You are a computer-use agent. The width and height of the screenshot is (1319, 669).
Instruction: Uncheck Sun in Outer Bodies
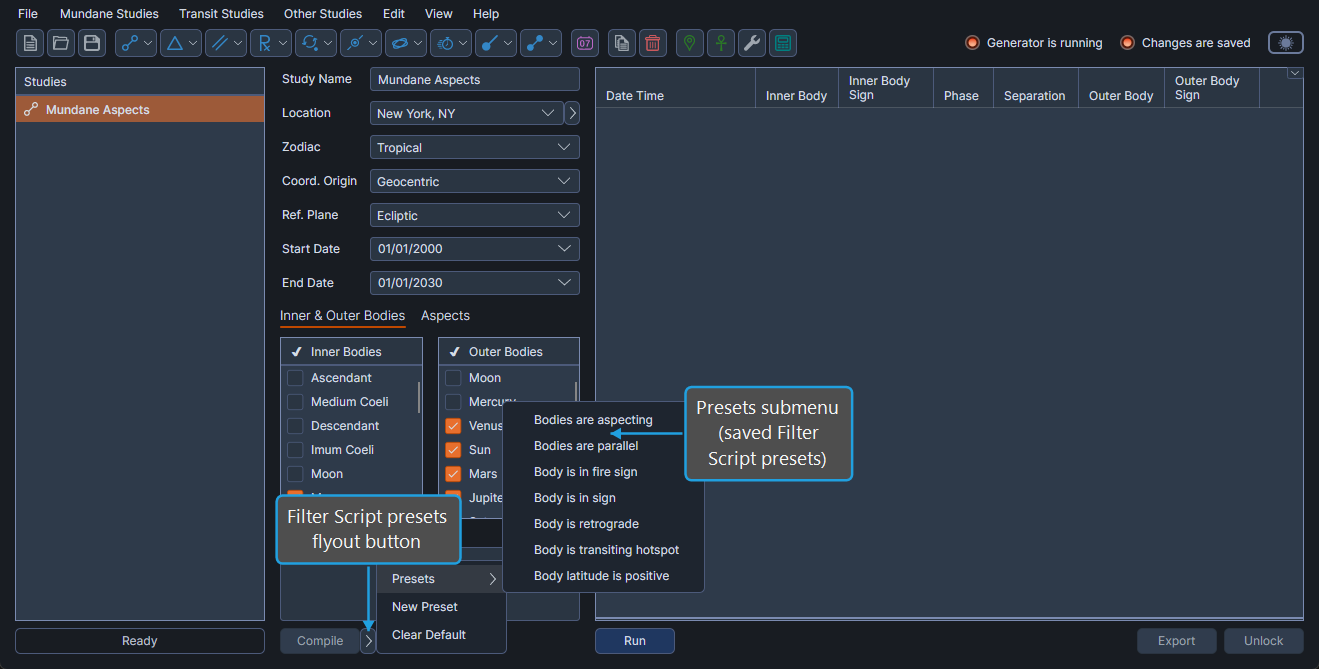[x=453, y=450]
